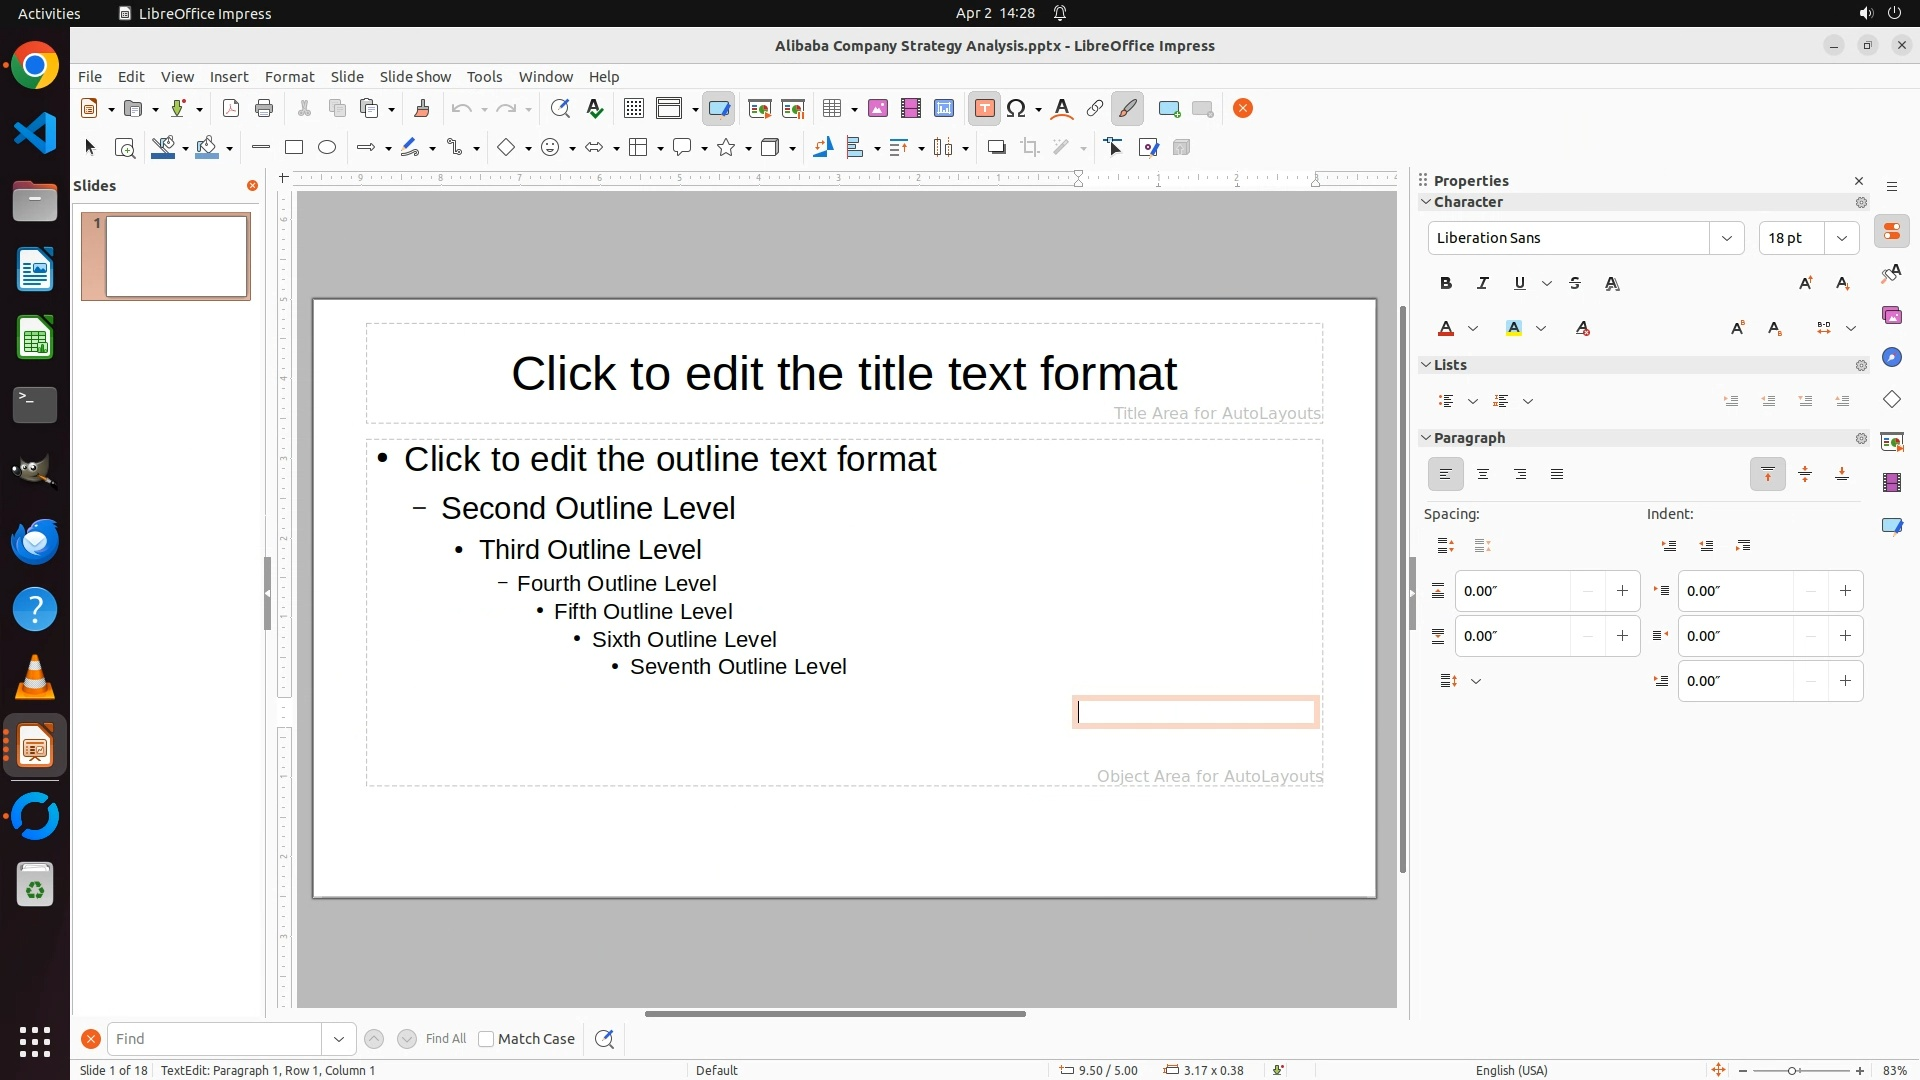Expand the font size 18 pt dropdown

1841,238
